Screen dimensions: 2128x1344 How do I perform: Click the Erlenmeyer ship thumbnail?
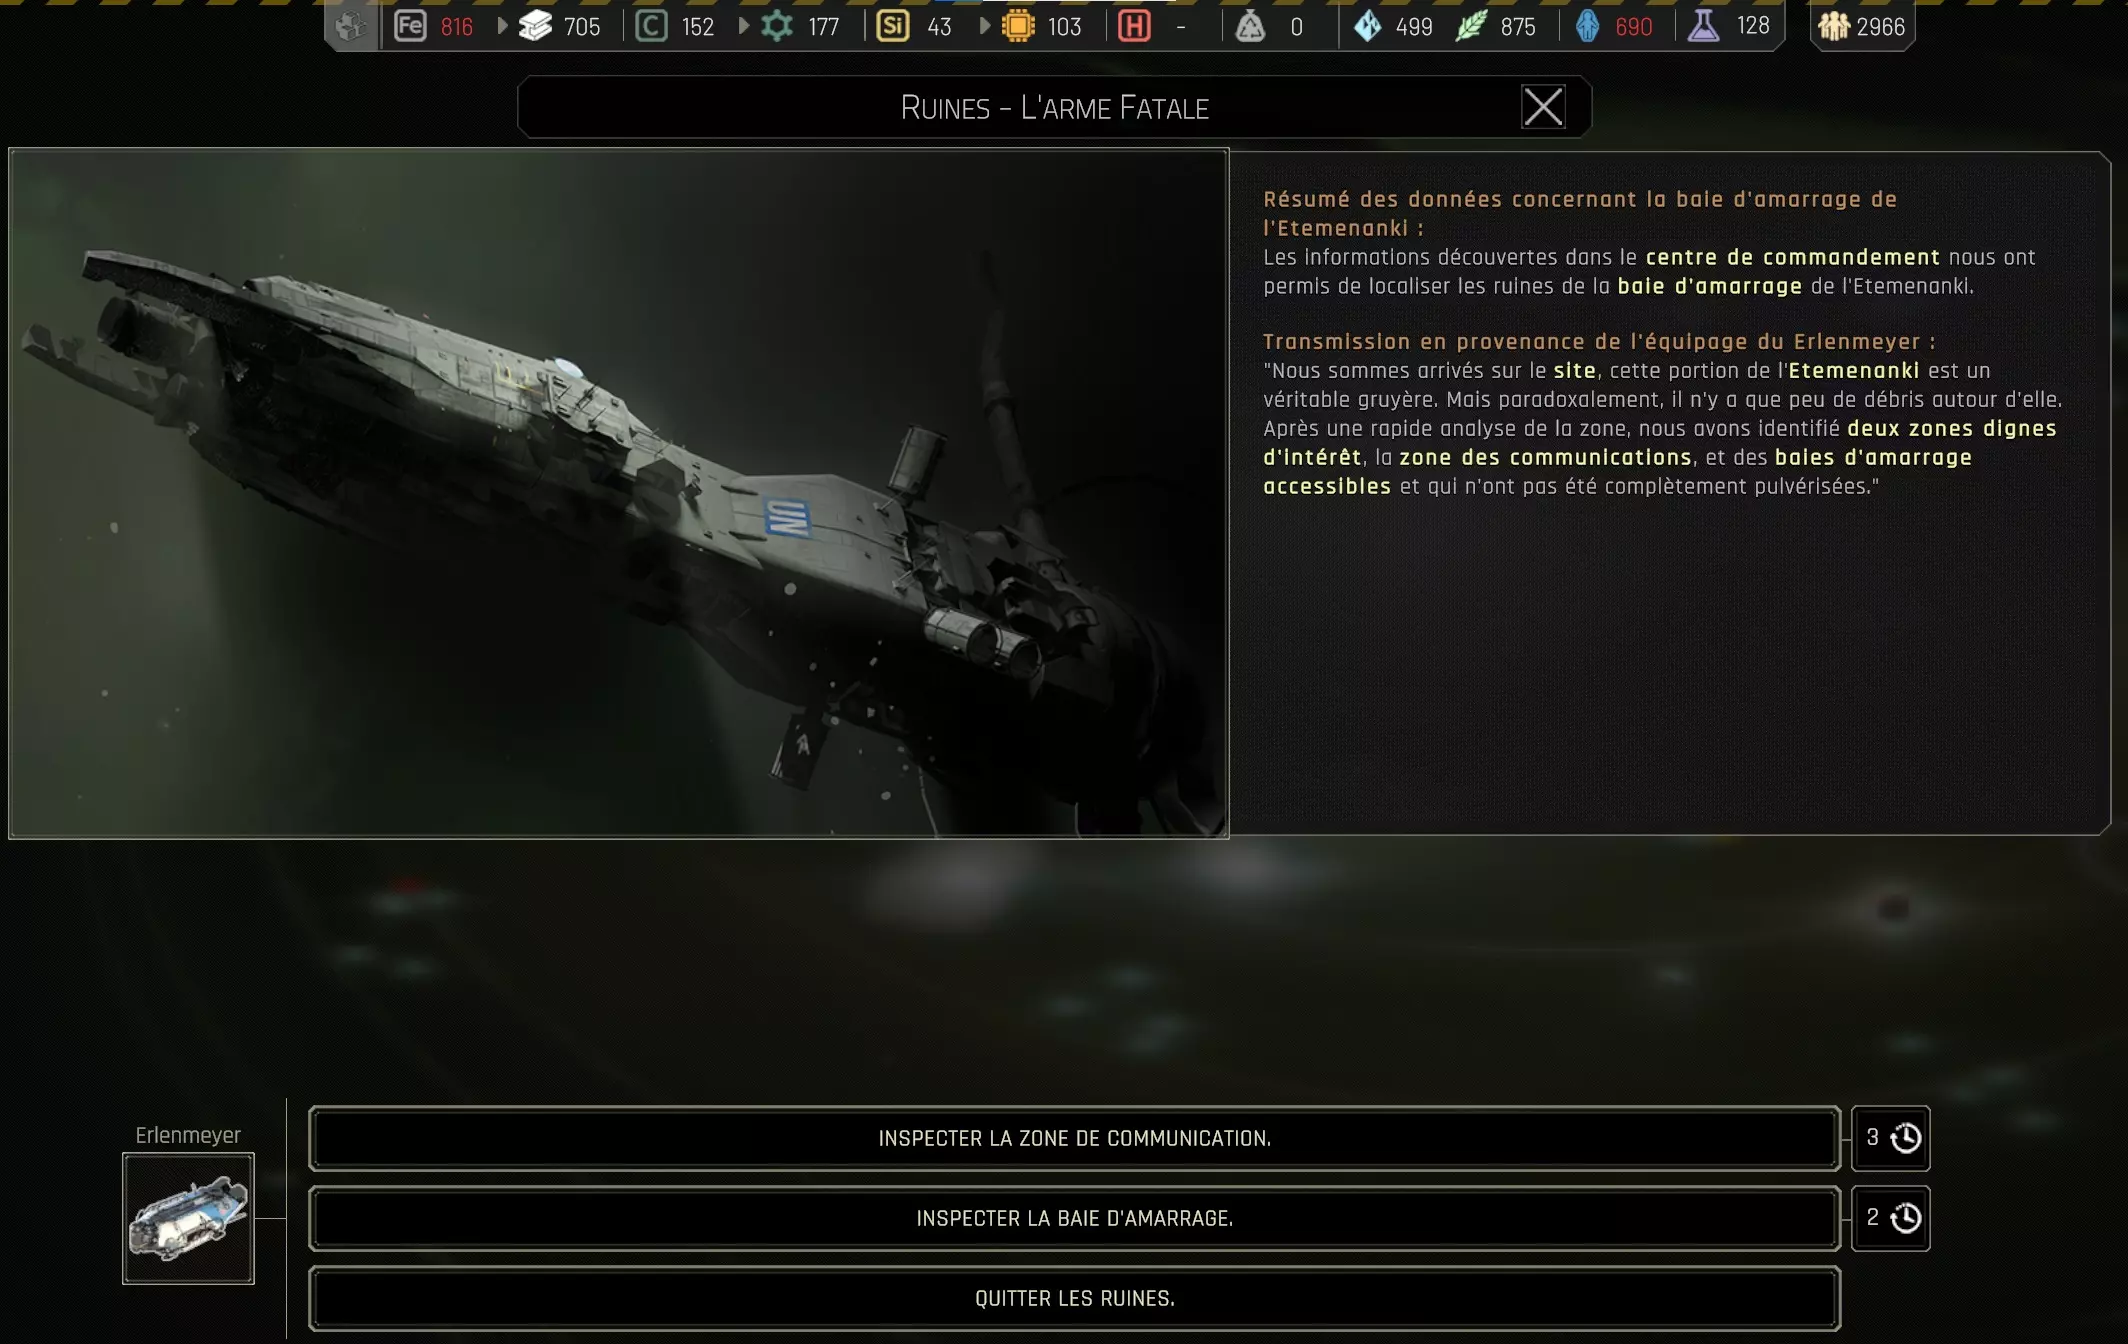(188, 1218)
